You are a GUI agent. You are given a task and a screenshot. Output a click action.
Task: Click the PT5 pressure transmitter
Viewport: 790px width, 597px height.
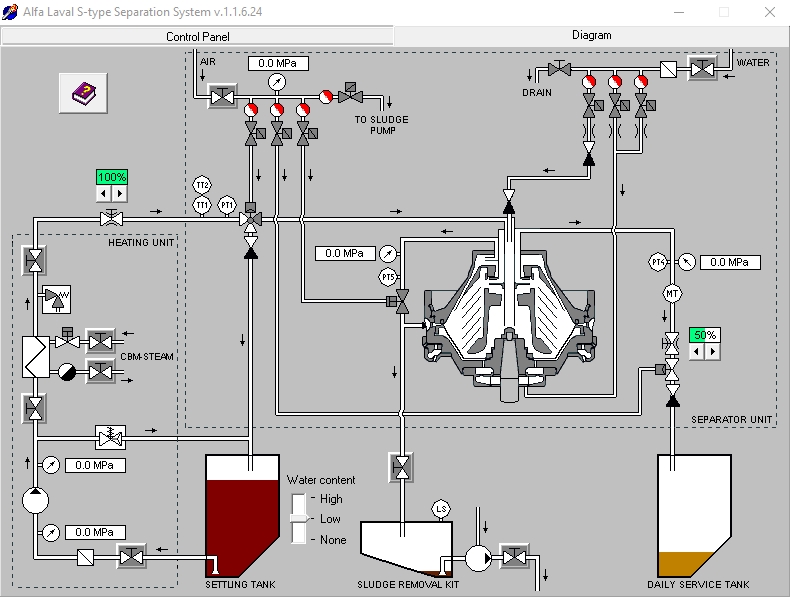click(x=387, y=277)
